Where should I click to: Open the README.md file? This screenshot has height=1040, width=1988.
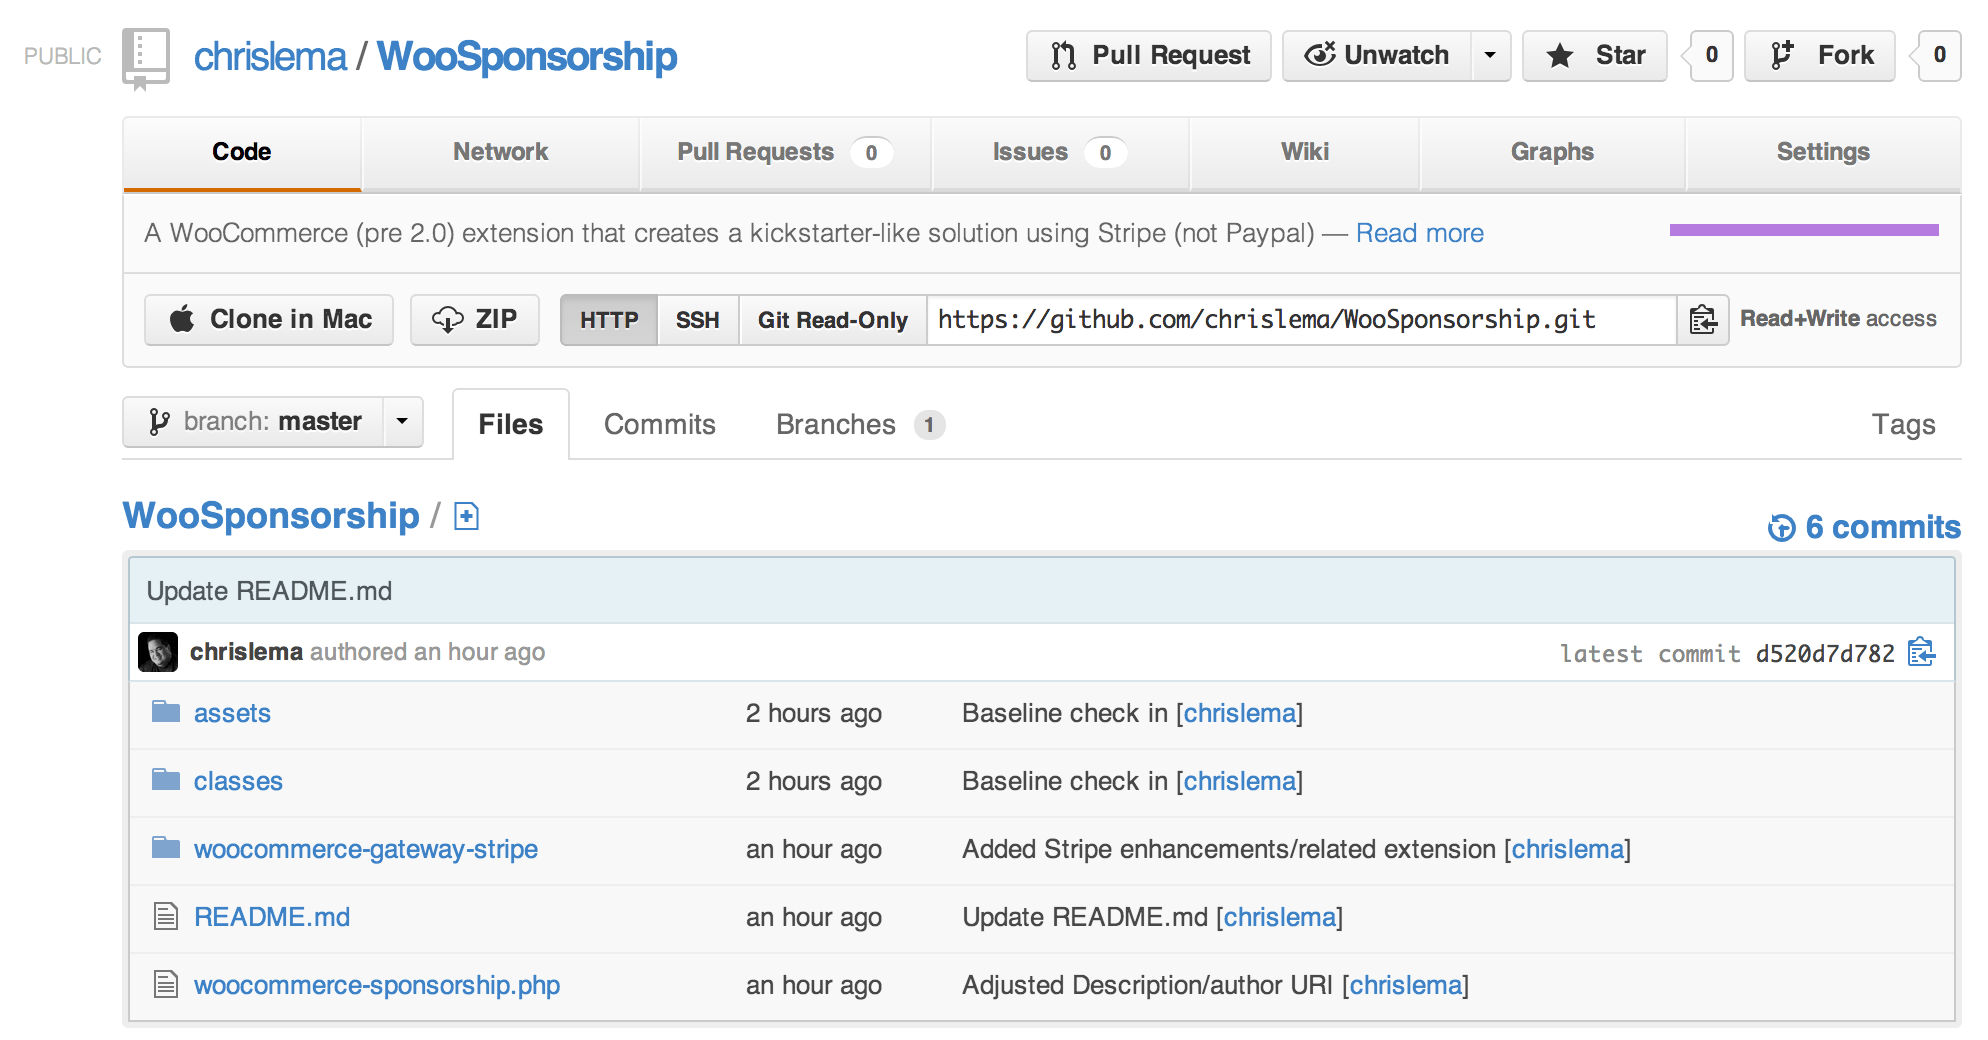click(x=271, y=916)
